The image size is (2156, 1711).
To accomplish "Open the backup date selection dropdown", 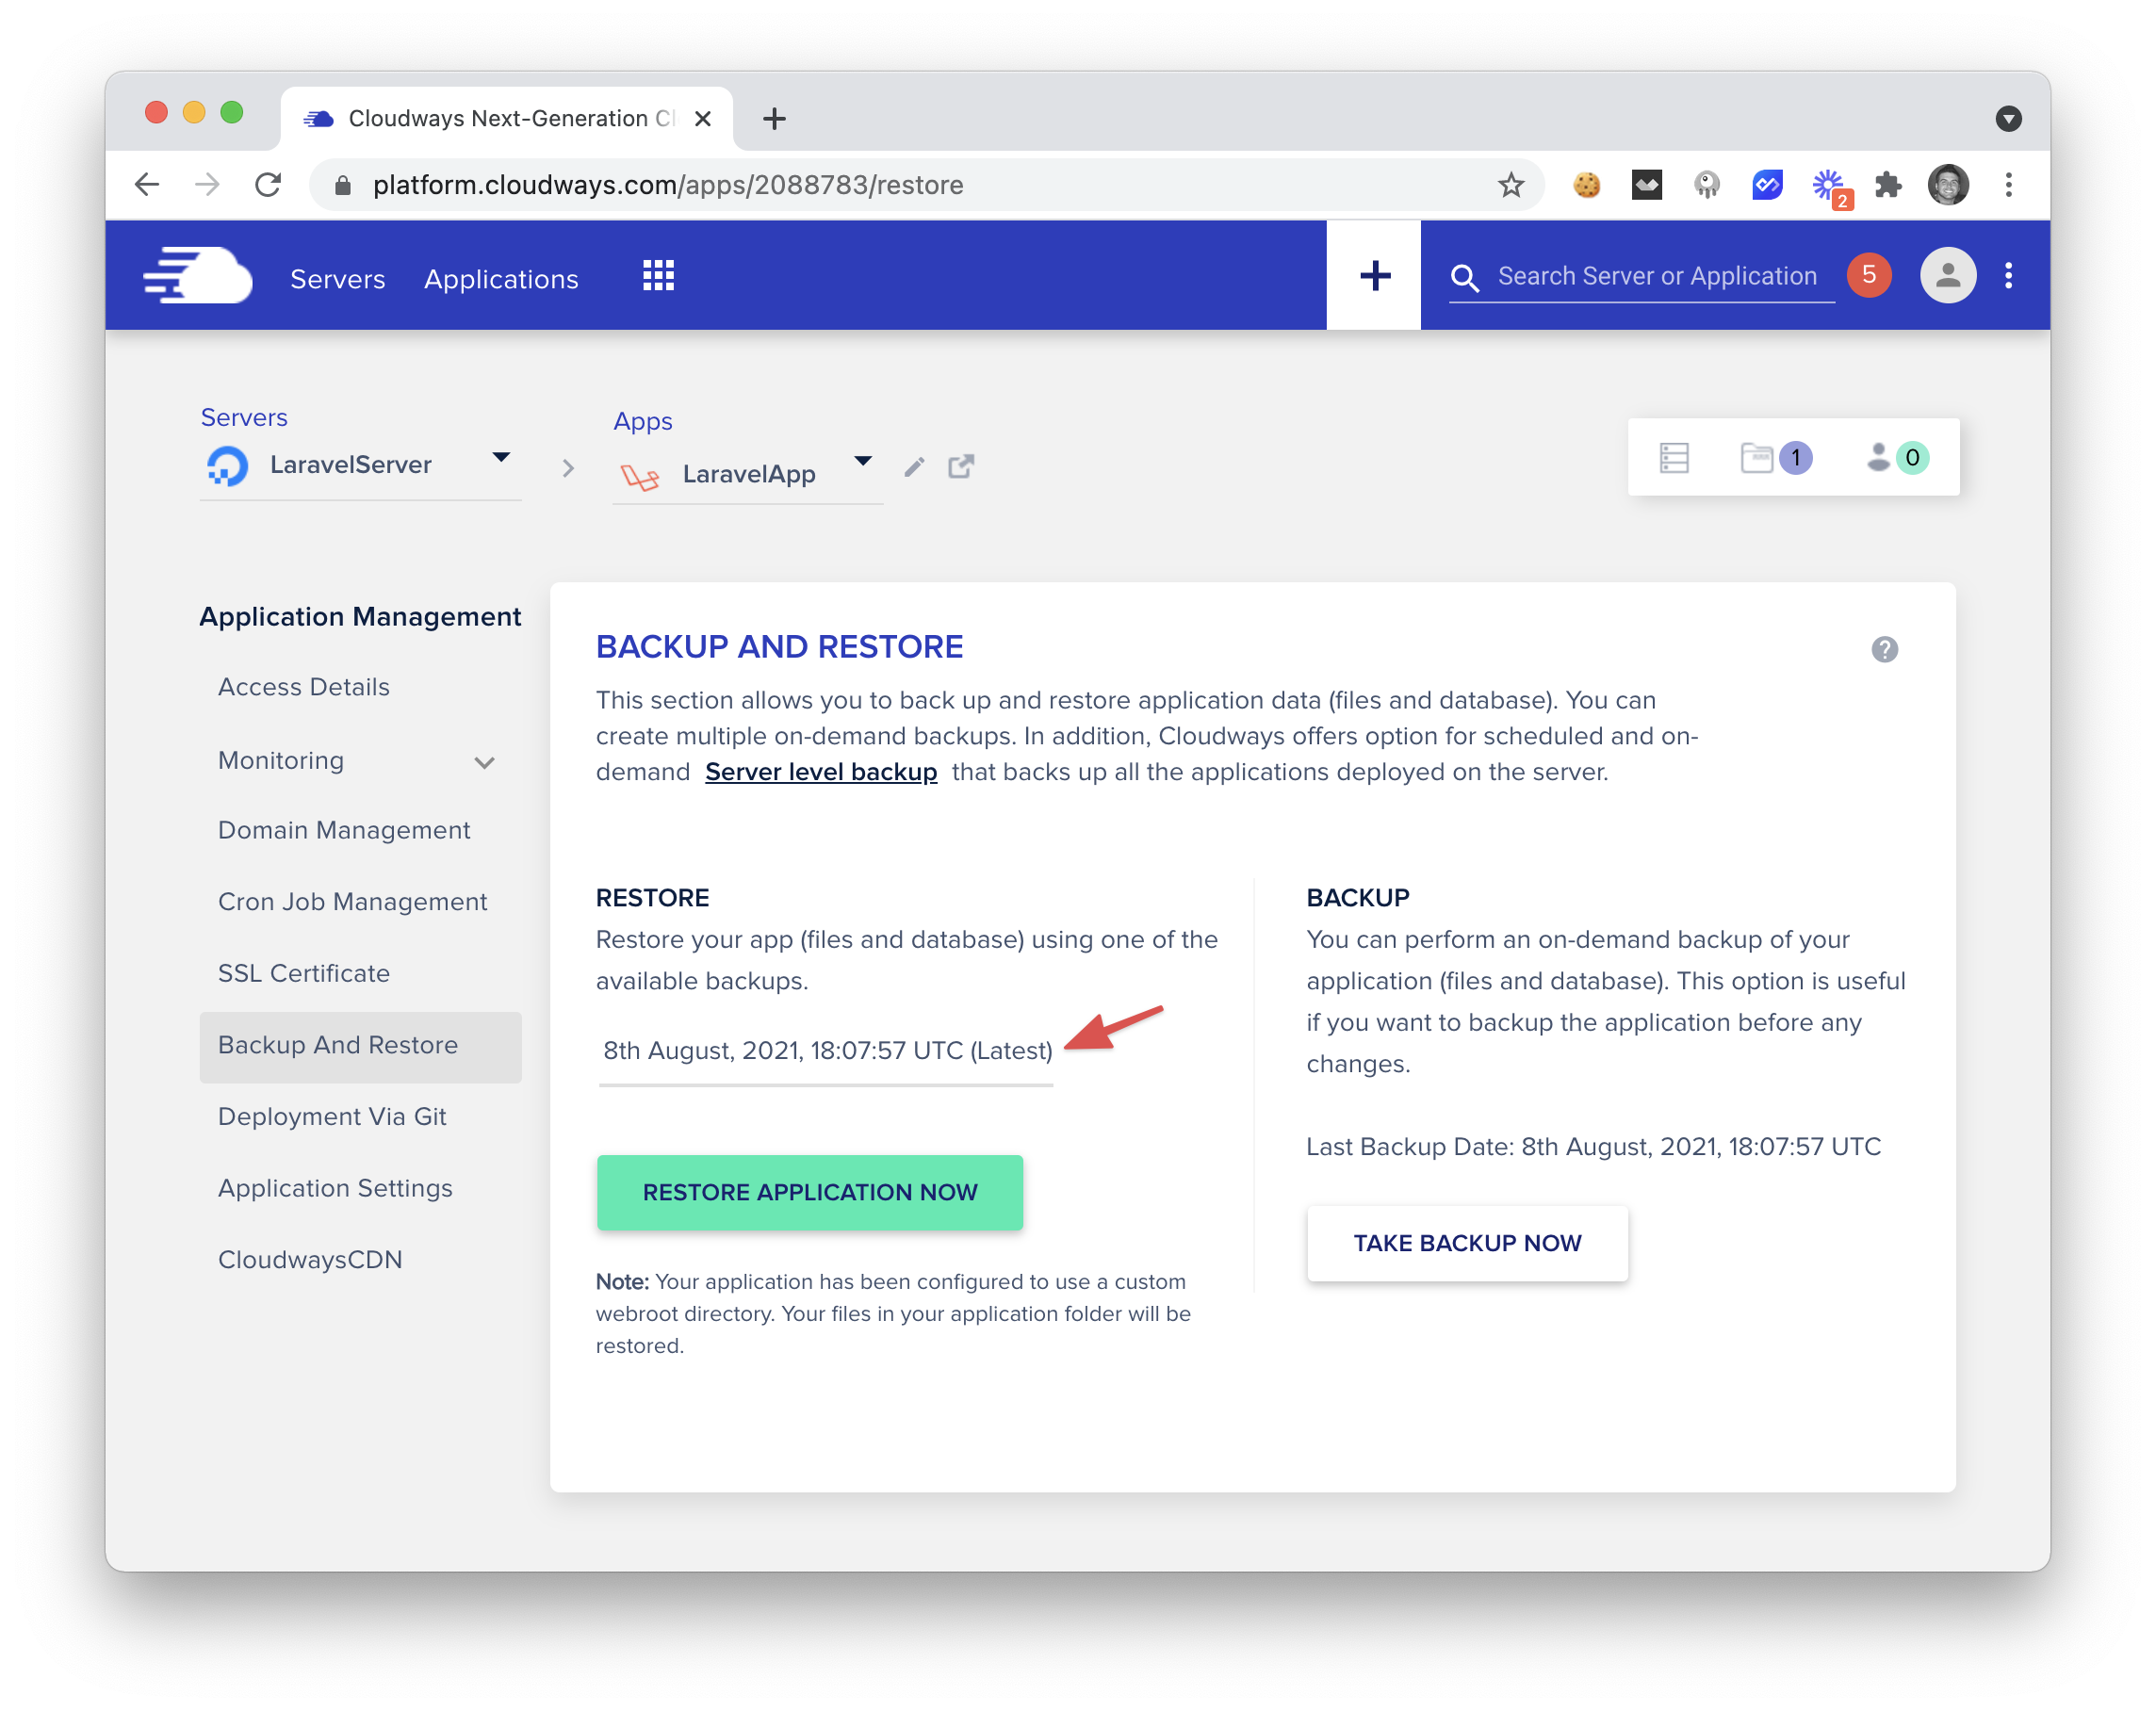I will pyautogui.click(x=826, y=1050).
